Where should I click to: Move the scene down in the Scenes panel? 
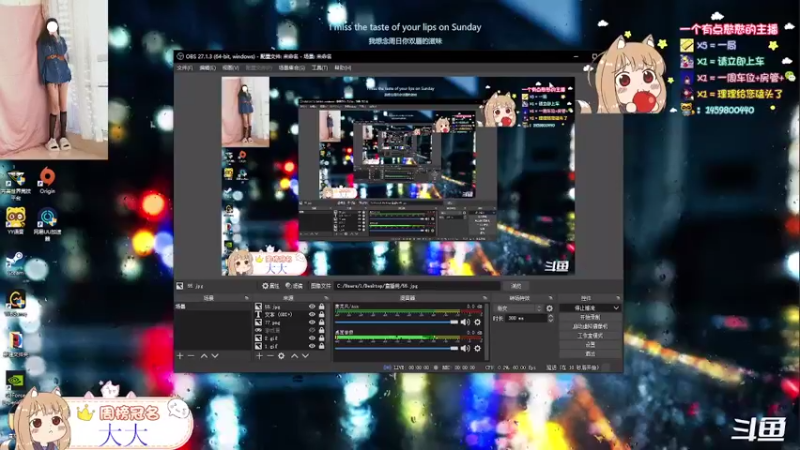pos(215,356)
